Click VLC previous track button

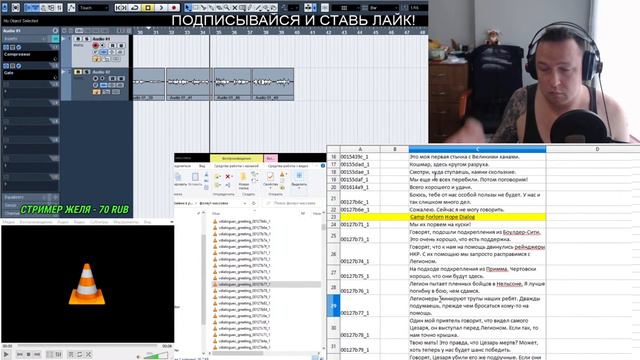[x=19, y=354]
